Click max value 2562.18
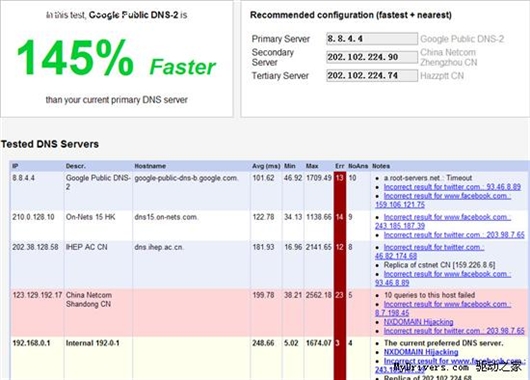 click(x=319, y=295)
